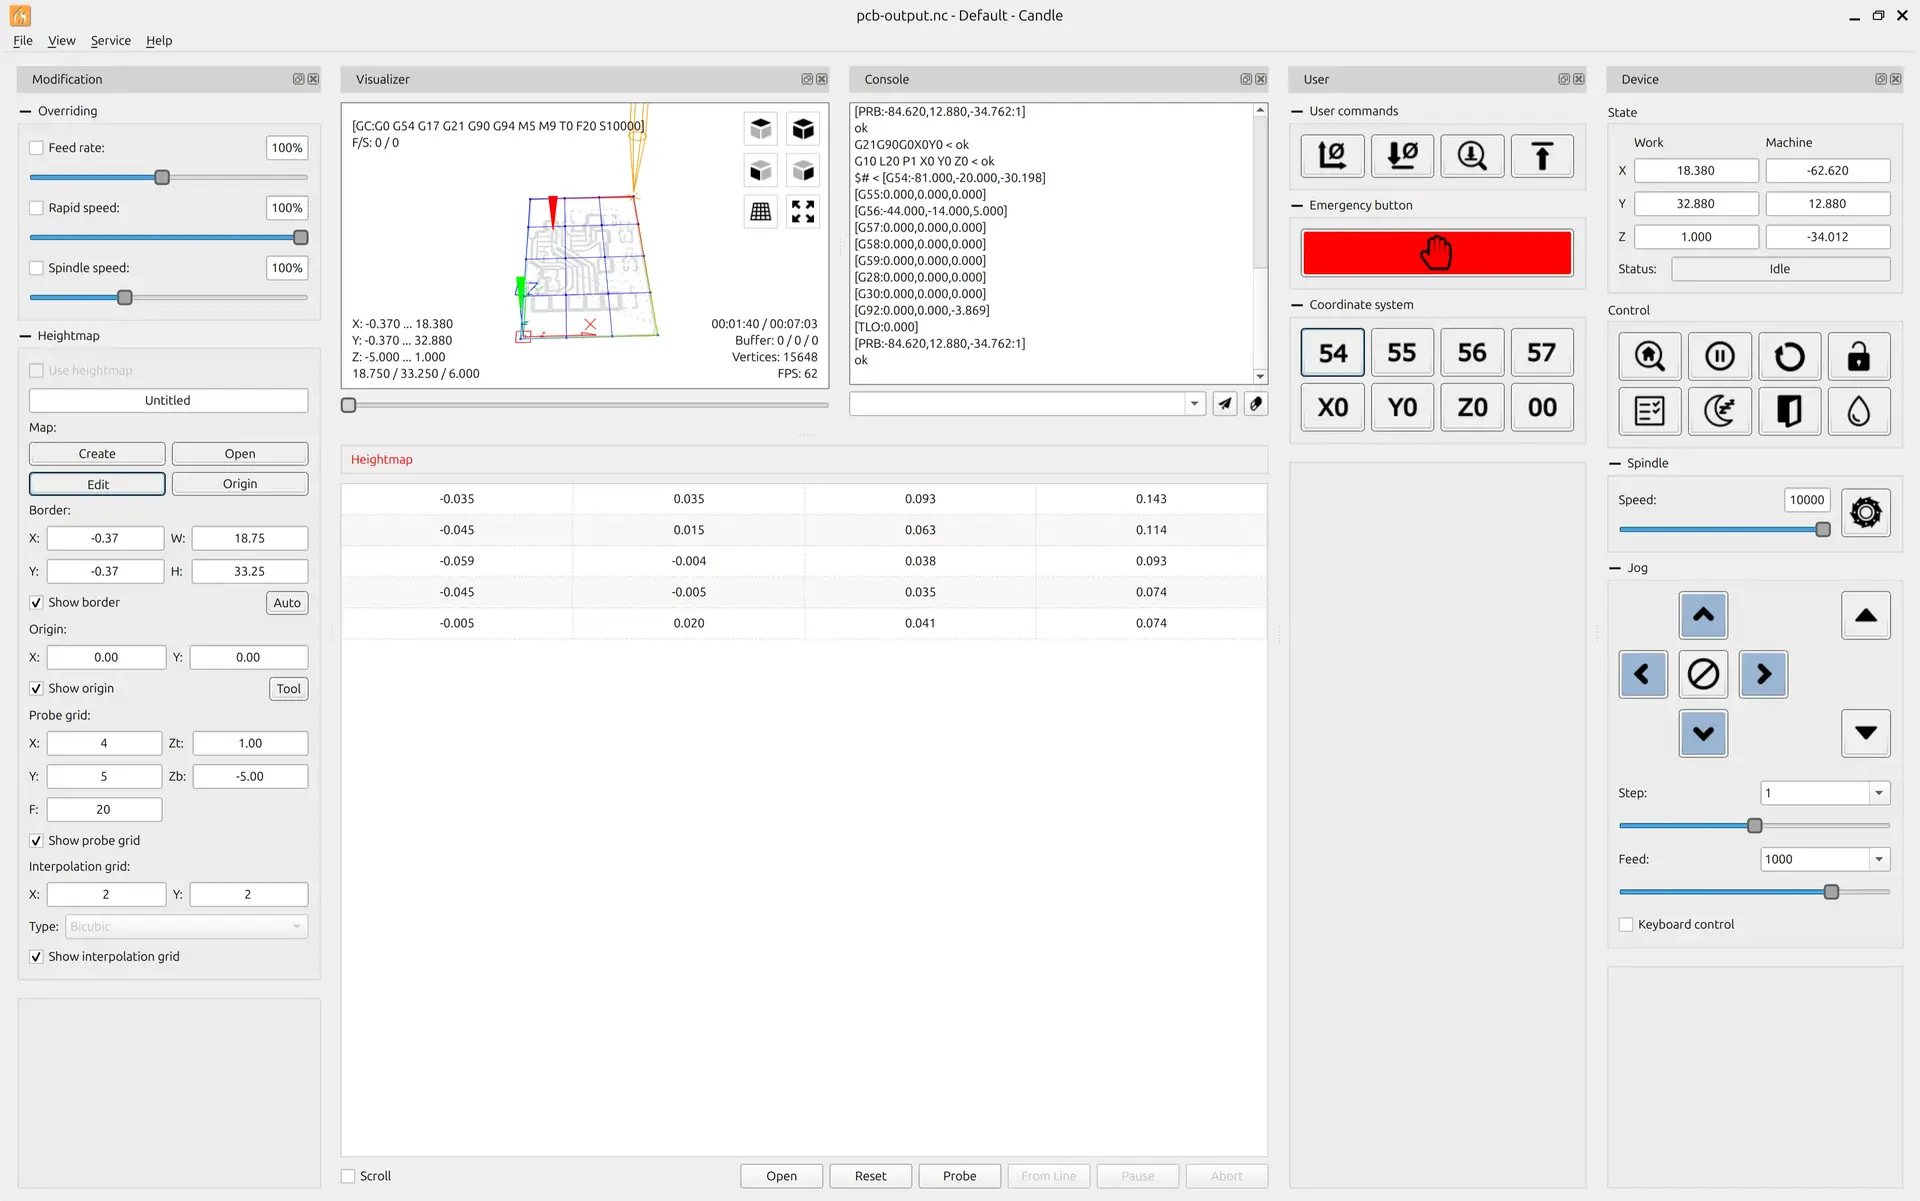Select coordinate system 55 button
1920x1201 pixels.
click(1402, 353)
